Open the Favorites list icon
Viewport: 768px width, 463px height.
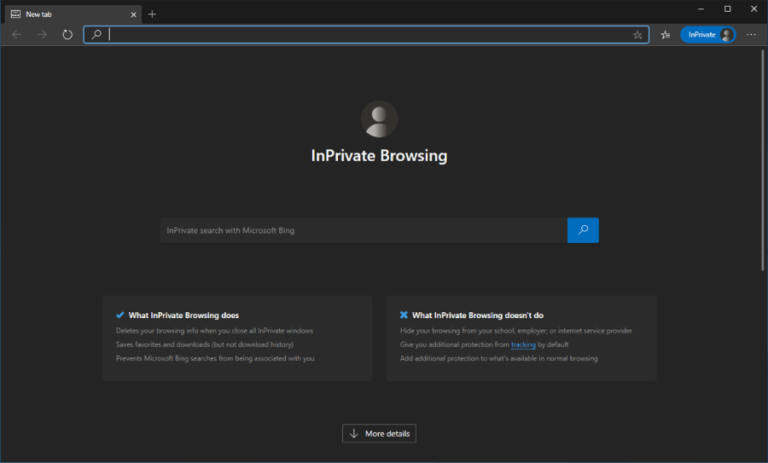coord(665,35)
